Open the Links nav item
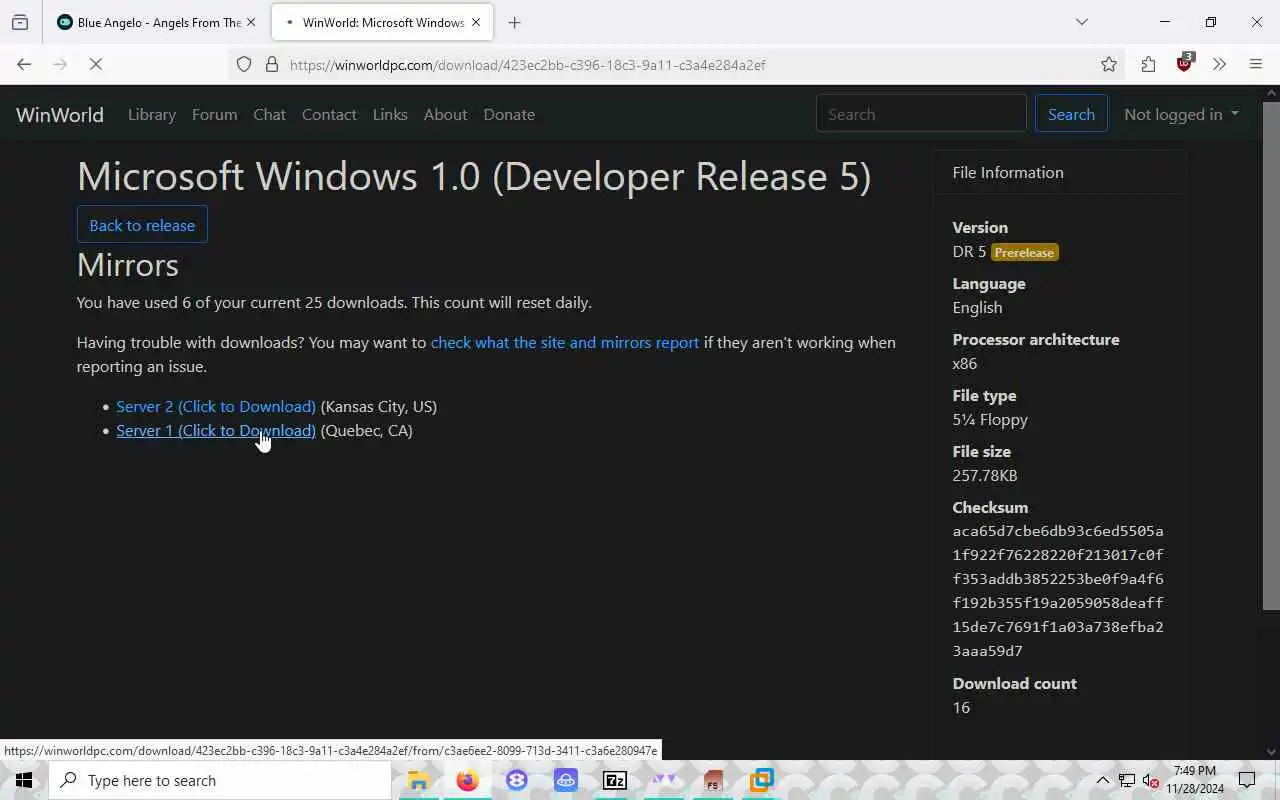Screen dimensions: 1280x800 coord(390,114)
